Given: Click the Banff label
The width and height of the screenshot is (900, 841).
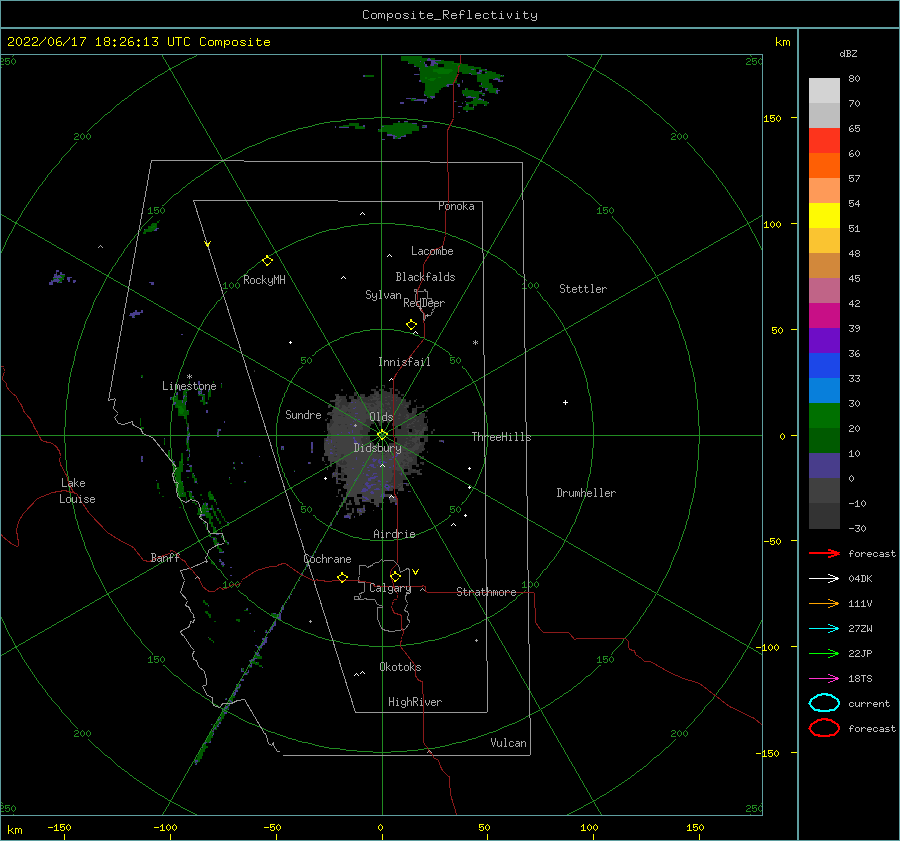Looking at the screenshot, I should click(x=165, y=557).
